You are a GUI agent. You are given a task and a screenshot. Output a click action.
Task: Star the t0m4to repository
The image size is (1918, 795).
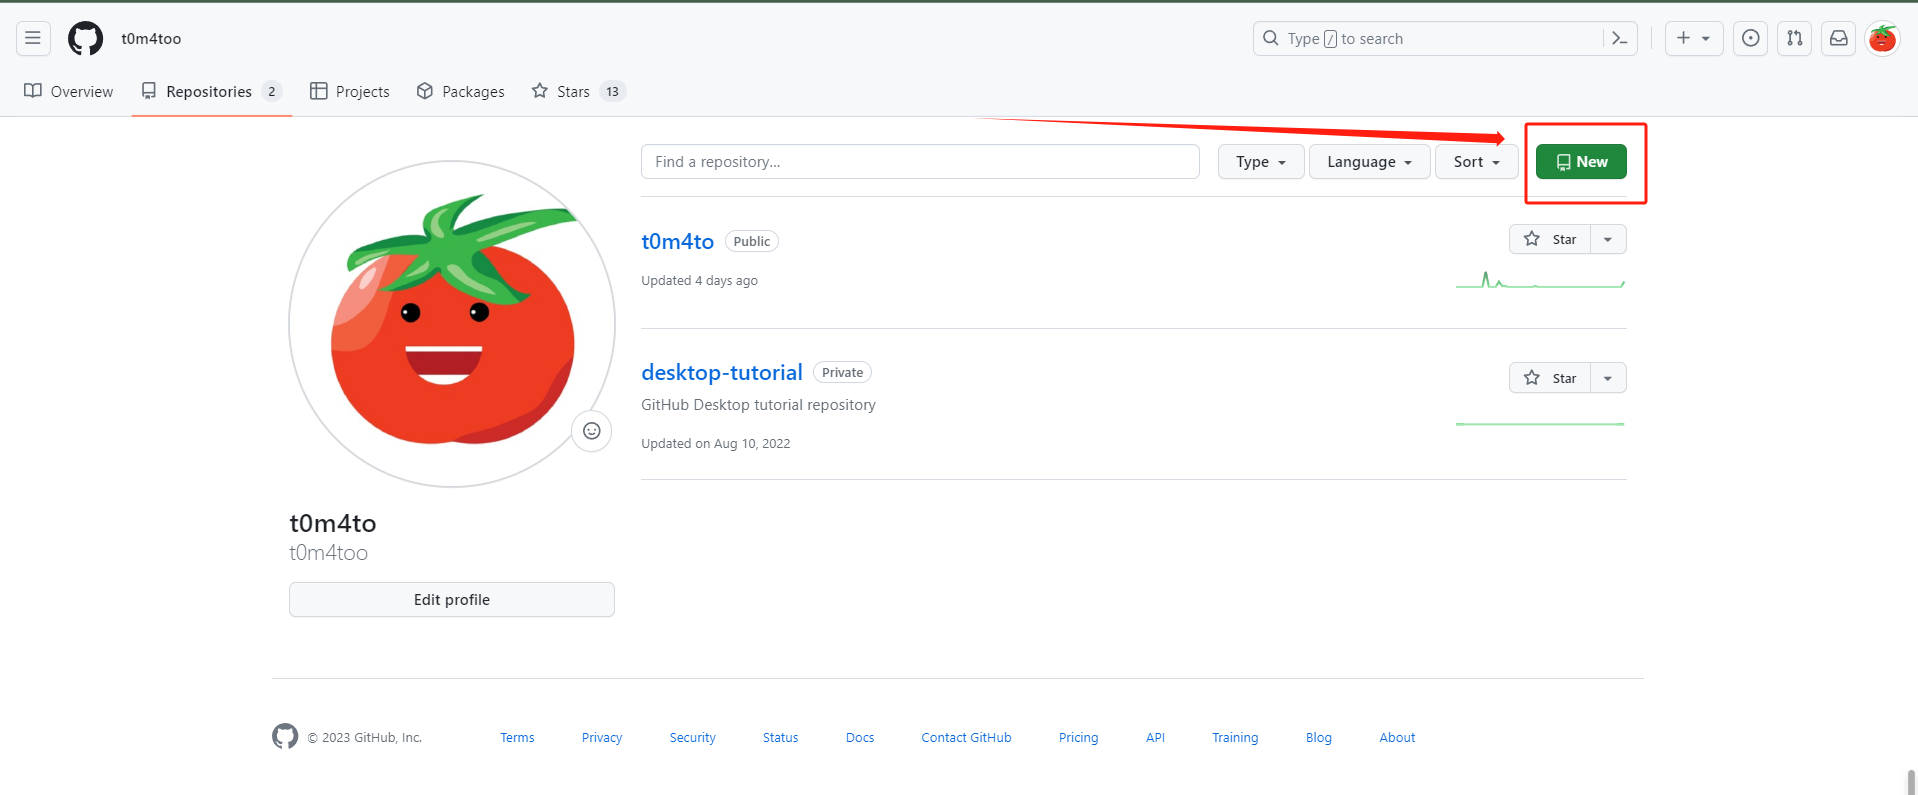1550,239
